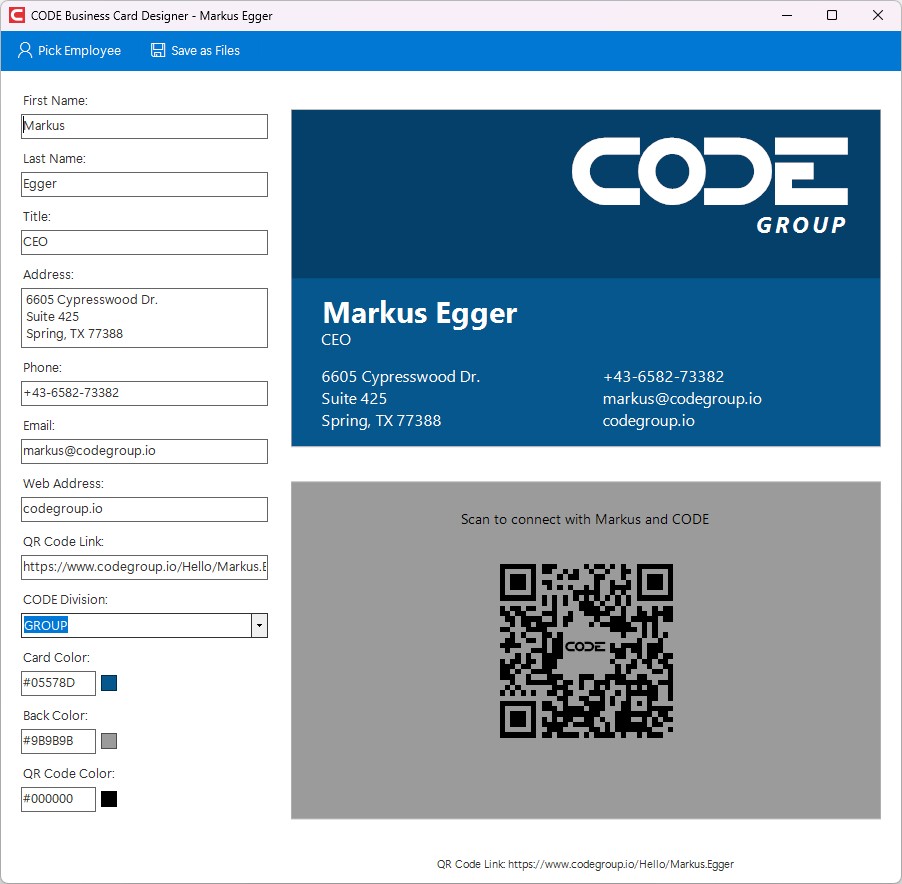The height and width of the screenshot is (884, 902).
Task: Click the QR Code Link input
Action: (144, 567)
